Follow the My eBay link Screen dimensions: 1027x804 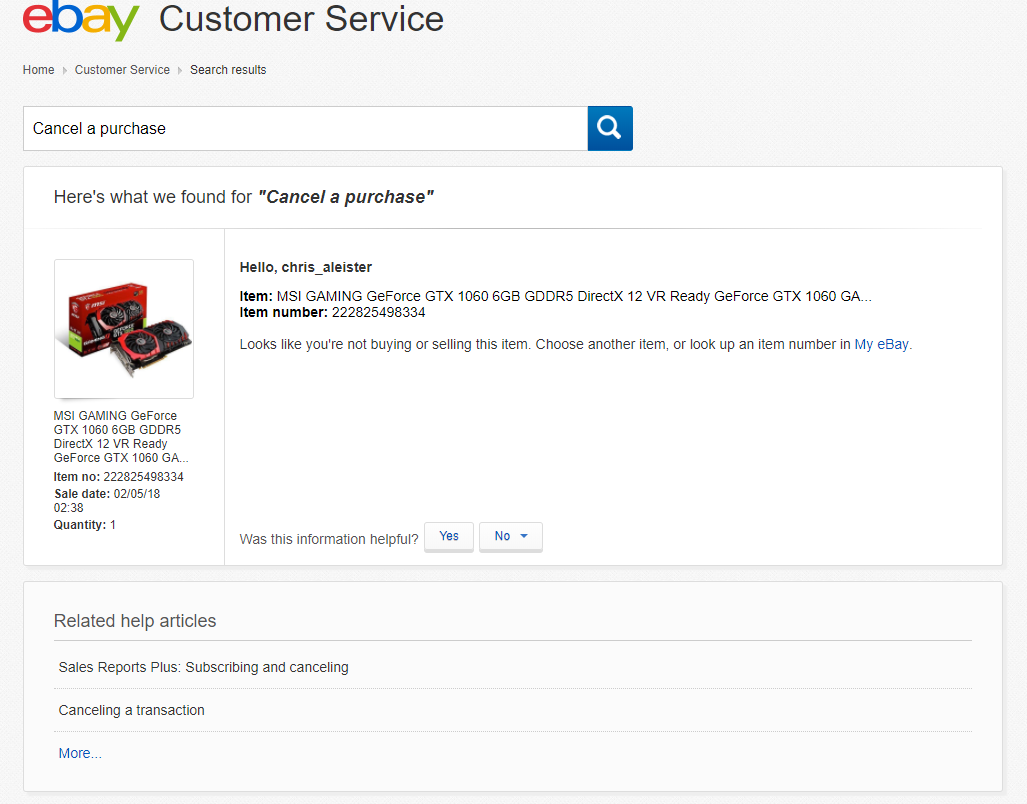point(881,344)
